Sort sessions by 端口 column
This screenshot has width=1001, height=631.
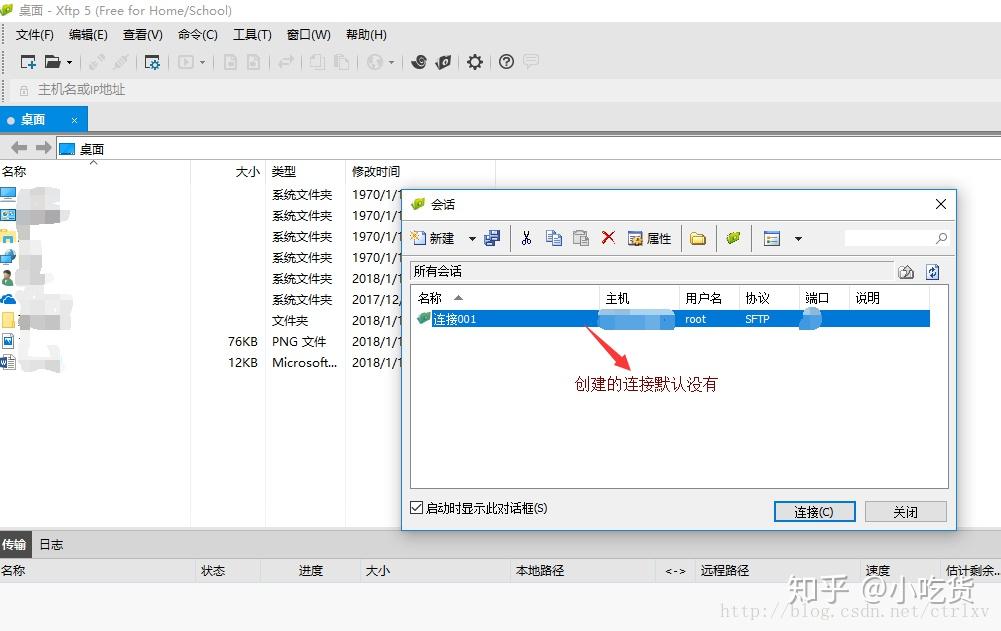coord(824,298)
